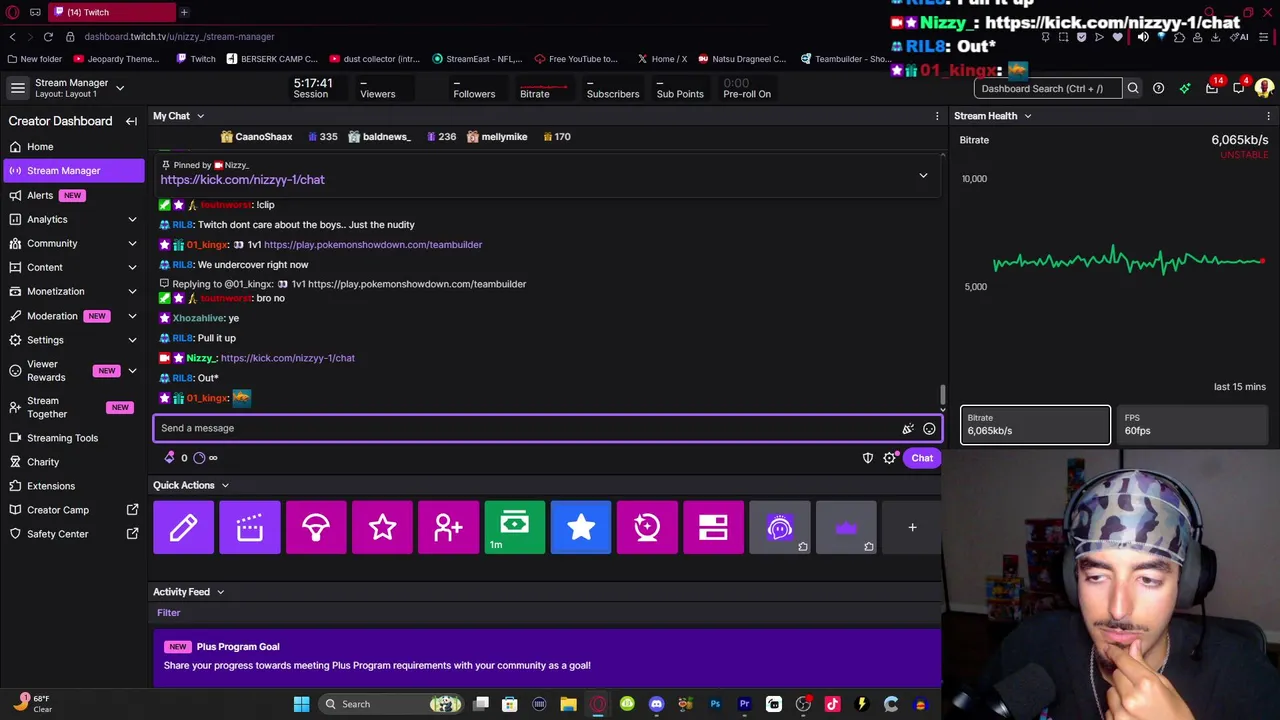This screenshot has height=720, width=1280.
Task: Click the magenta outlined star quick action
Action: click(x=382, y=527)
